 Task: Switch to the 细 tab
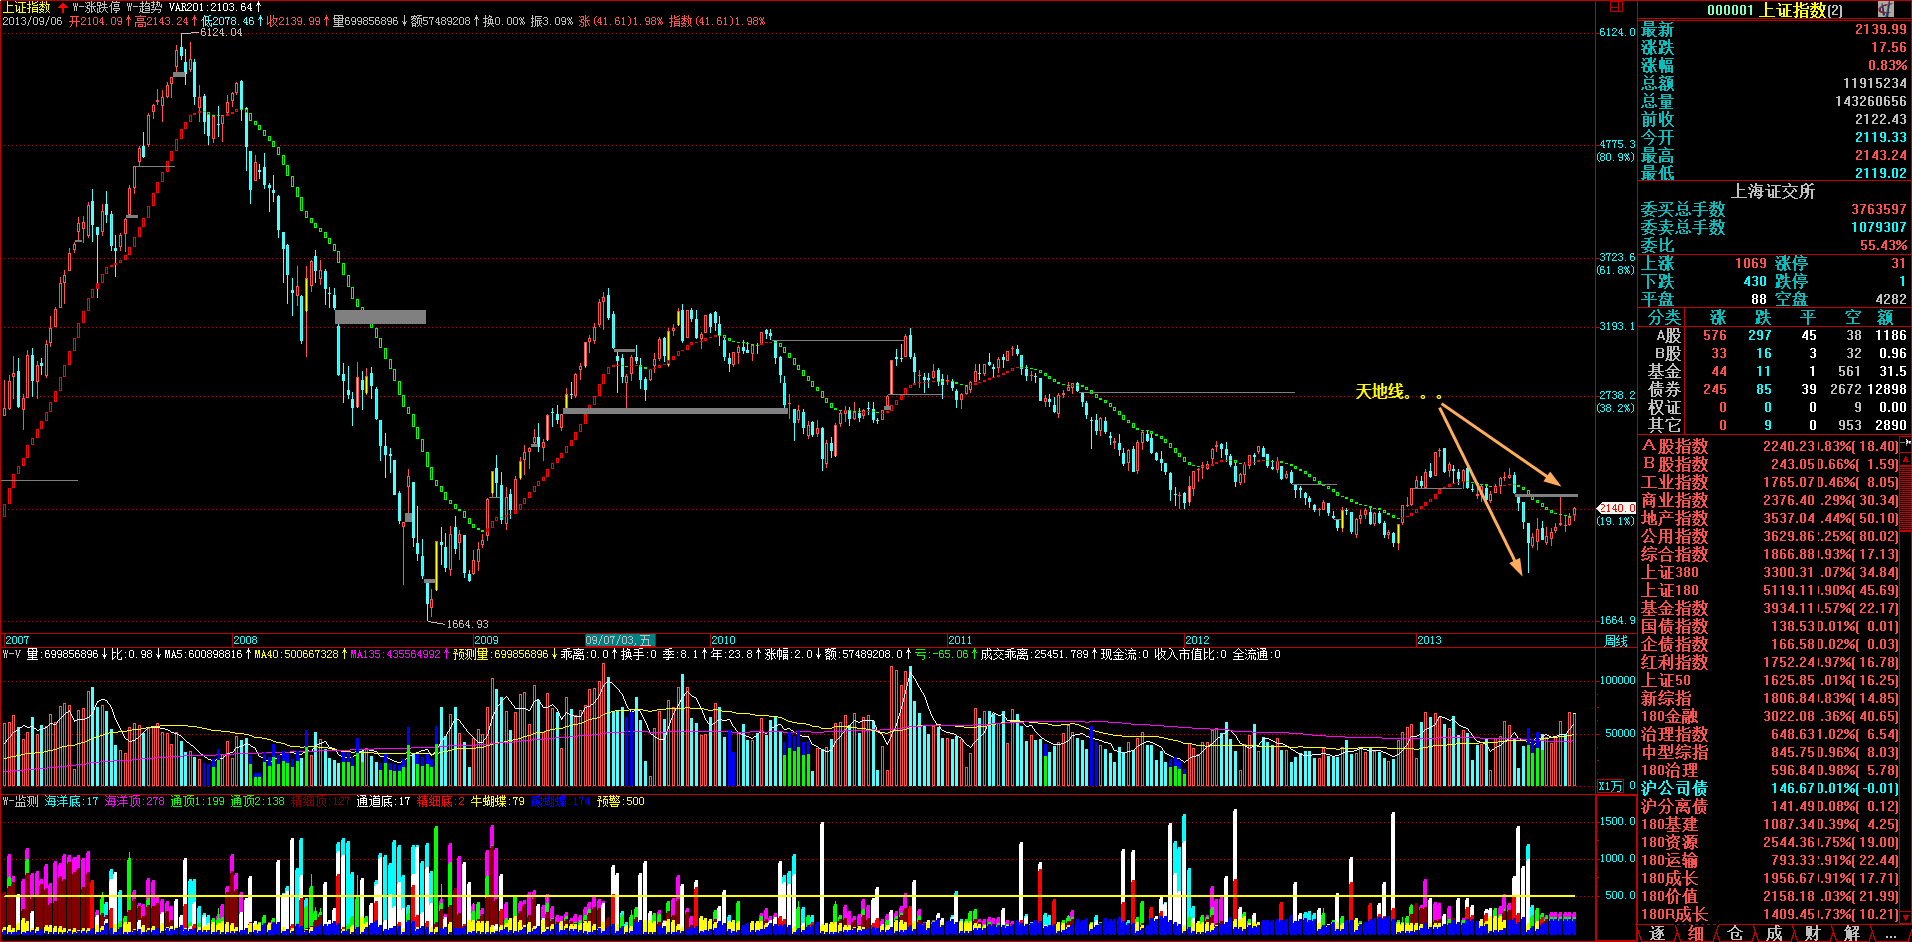point(1696,934)
